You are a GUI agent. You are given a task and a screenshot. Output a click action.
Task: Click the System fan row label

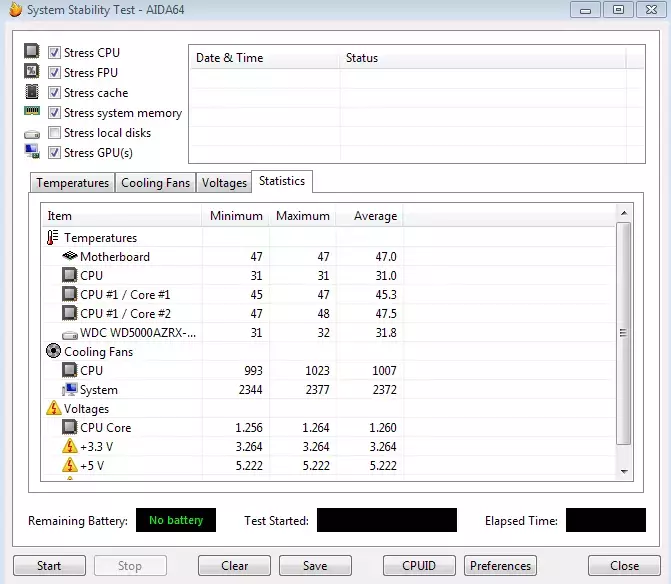(99, 390)
